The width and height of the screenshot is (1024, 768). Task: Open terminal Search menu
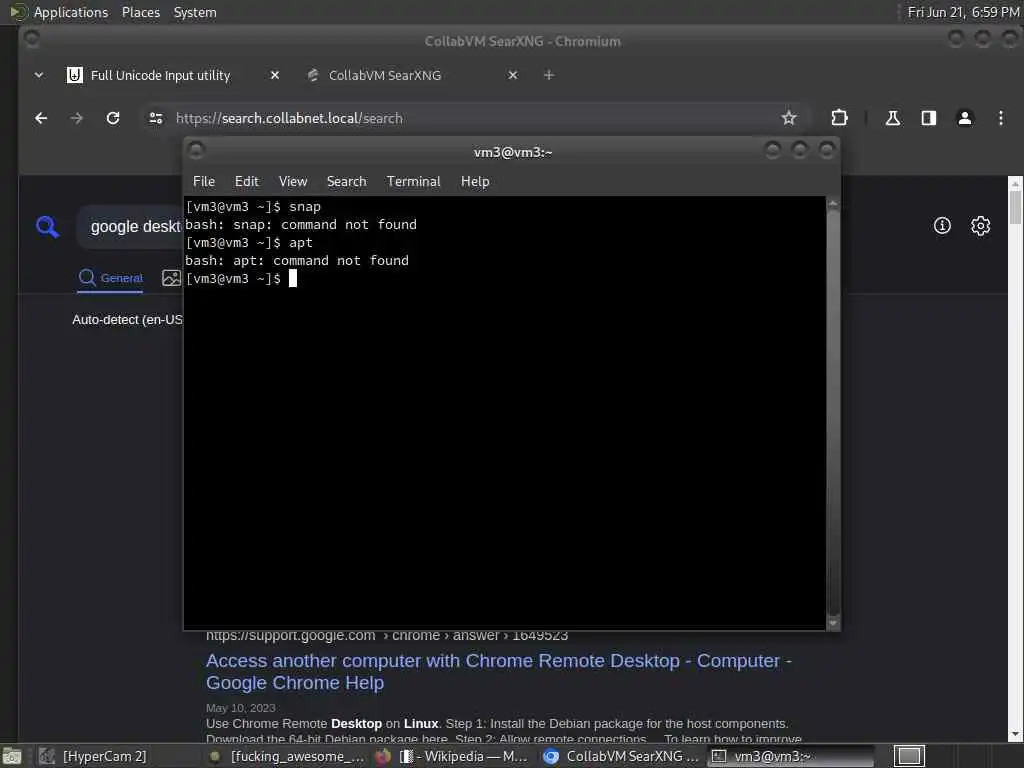[346, 182]
